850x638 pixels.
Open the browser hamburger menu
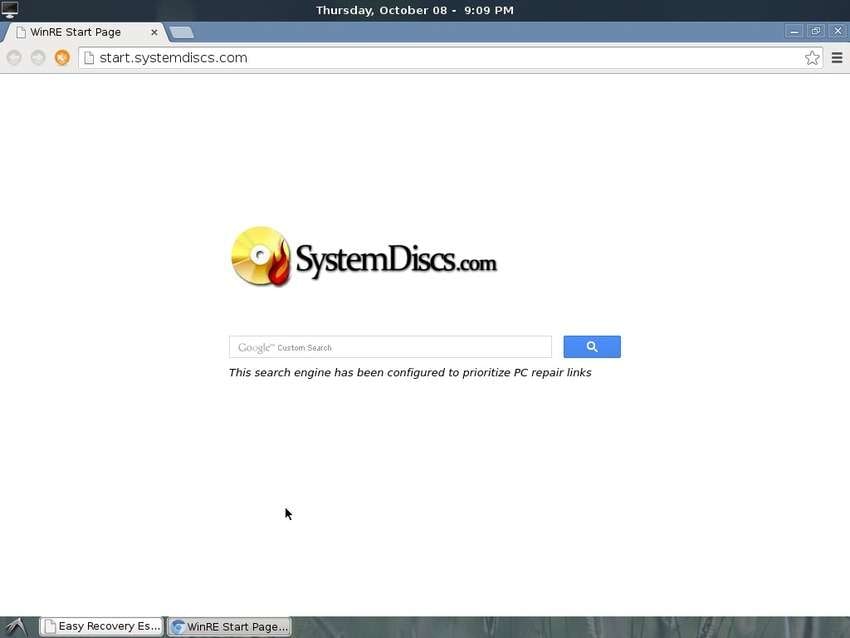836,57
